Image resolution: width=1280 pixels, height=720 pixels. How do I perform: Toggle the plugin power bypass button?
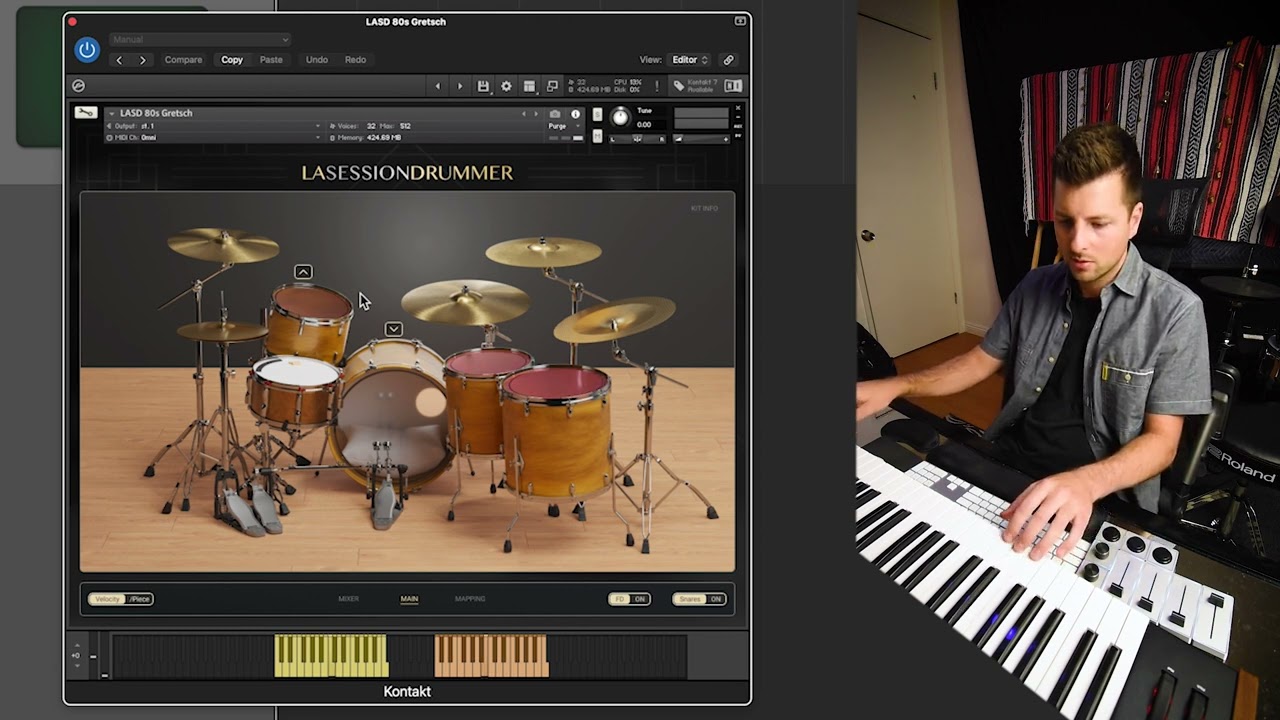(x=87, y=49)
